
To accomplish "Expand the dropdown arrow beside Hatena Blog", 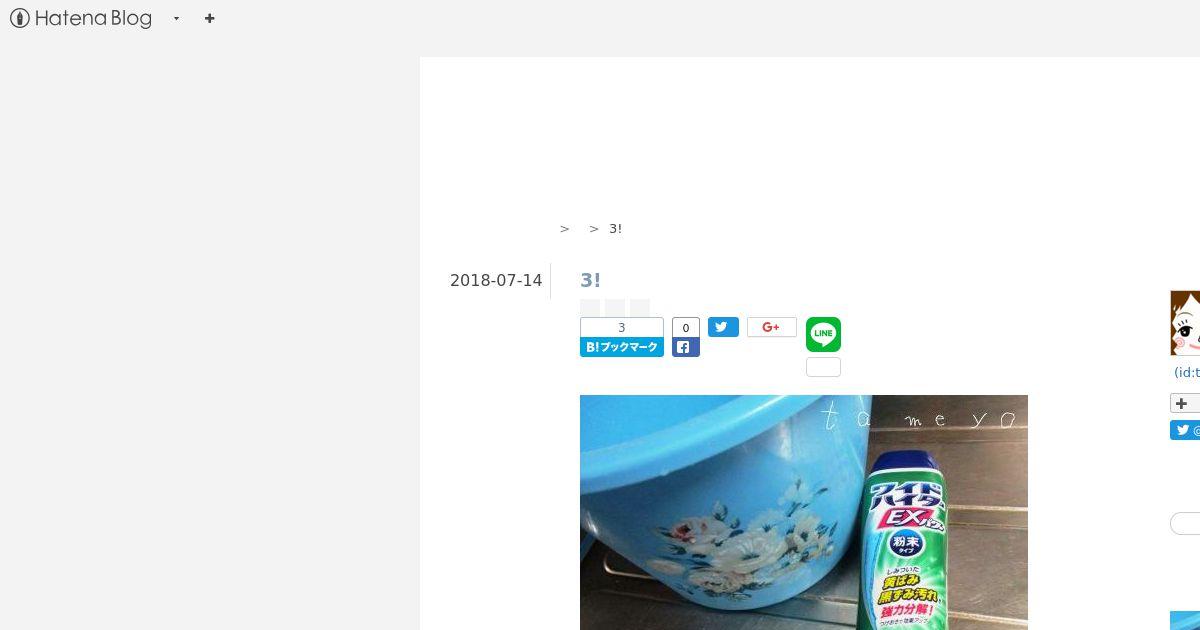I will pyautogui.click(x=176, y=18).
